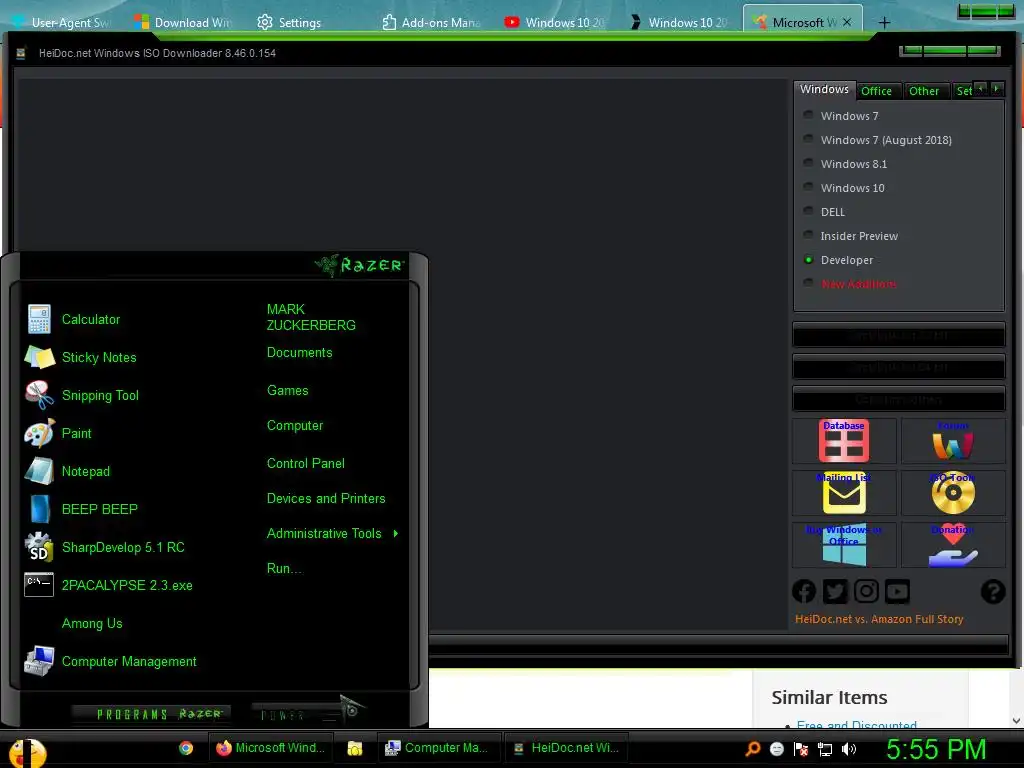
Task: Open MARK ZUCKERBERG user folder
Action: [x=311, y=317]
